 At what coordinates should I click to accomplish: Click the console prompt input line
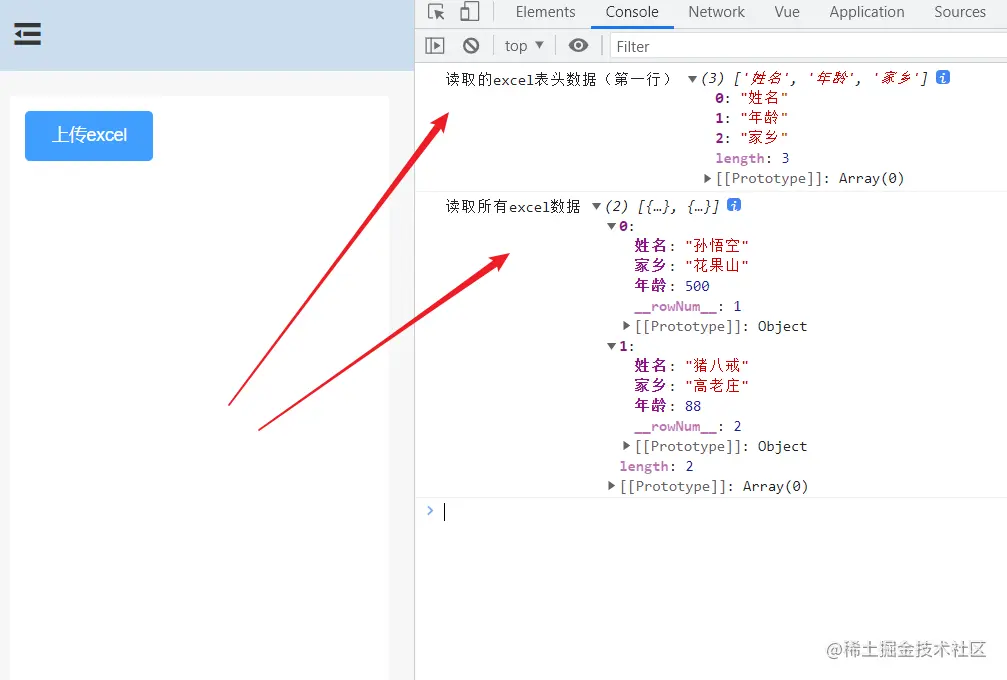click(719, 512)
